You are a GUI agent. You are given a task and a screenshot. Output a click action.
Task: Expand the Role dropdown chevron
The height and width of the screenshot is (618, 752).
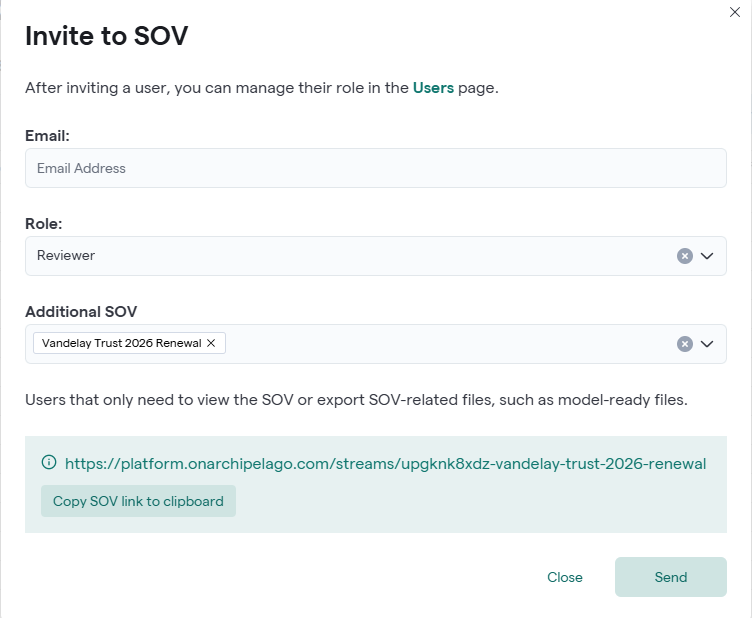tap(707, 256)
